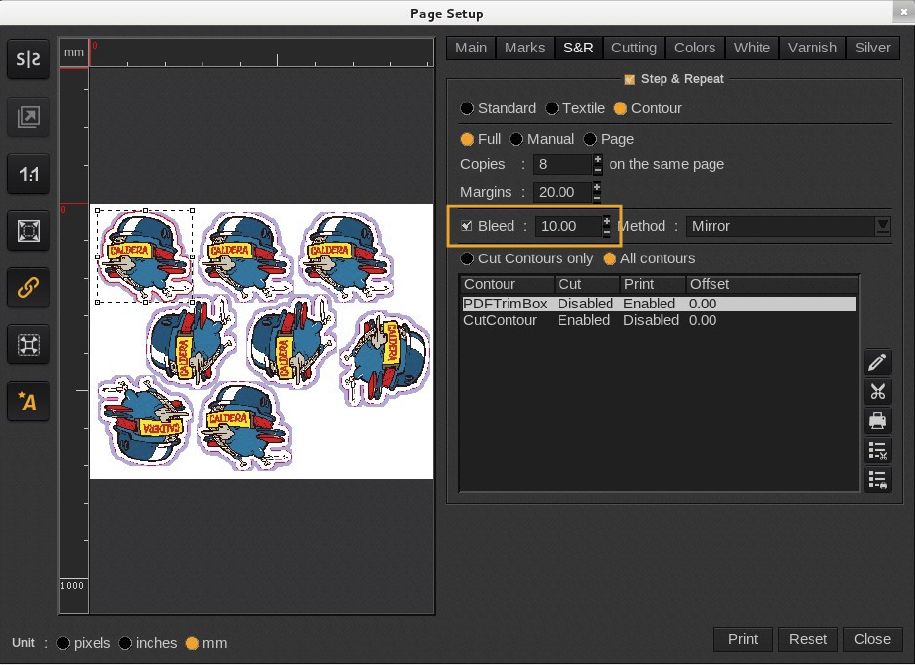This screenshot has height=665, width=915.
Task: Click the Copies input field
Action: click(563, 164)
